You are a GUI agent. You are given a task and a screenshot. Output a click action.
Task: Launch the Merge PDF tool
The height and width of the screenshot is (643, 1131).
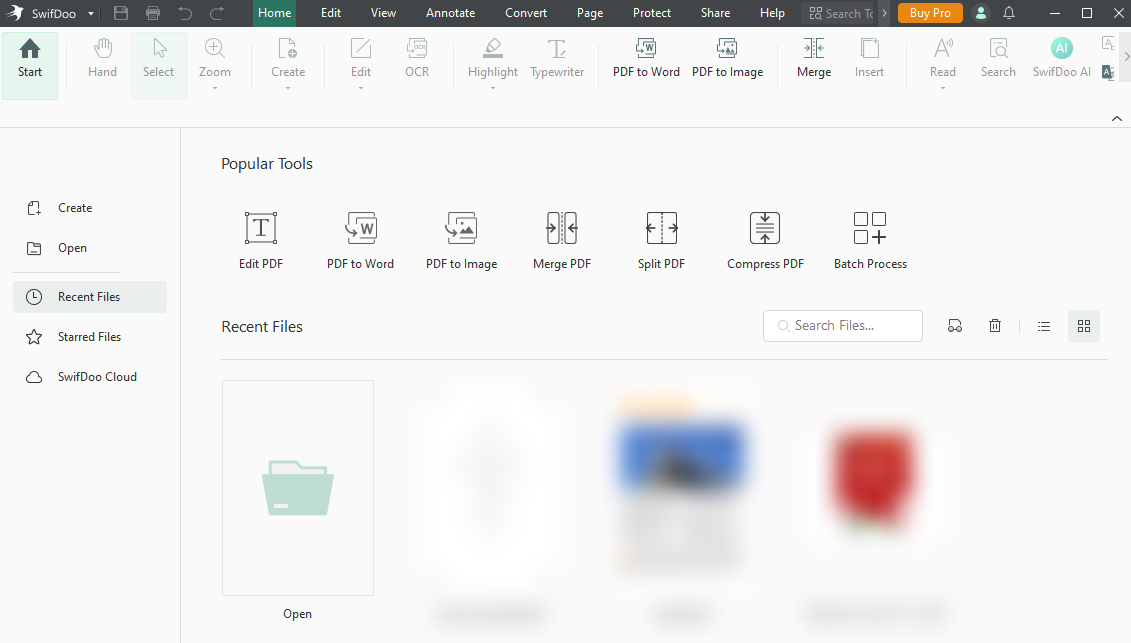[x=561, y=238]
